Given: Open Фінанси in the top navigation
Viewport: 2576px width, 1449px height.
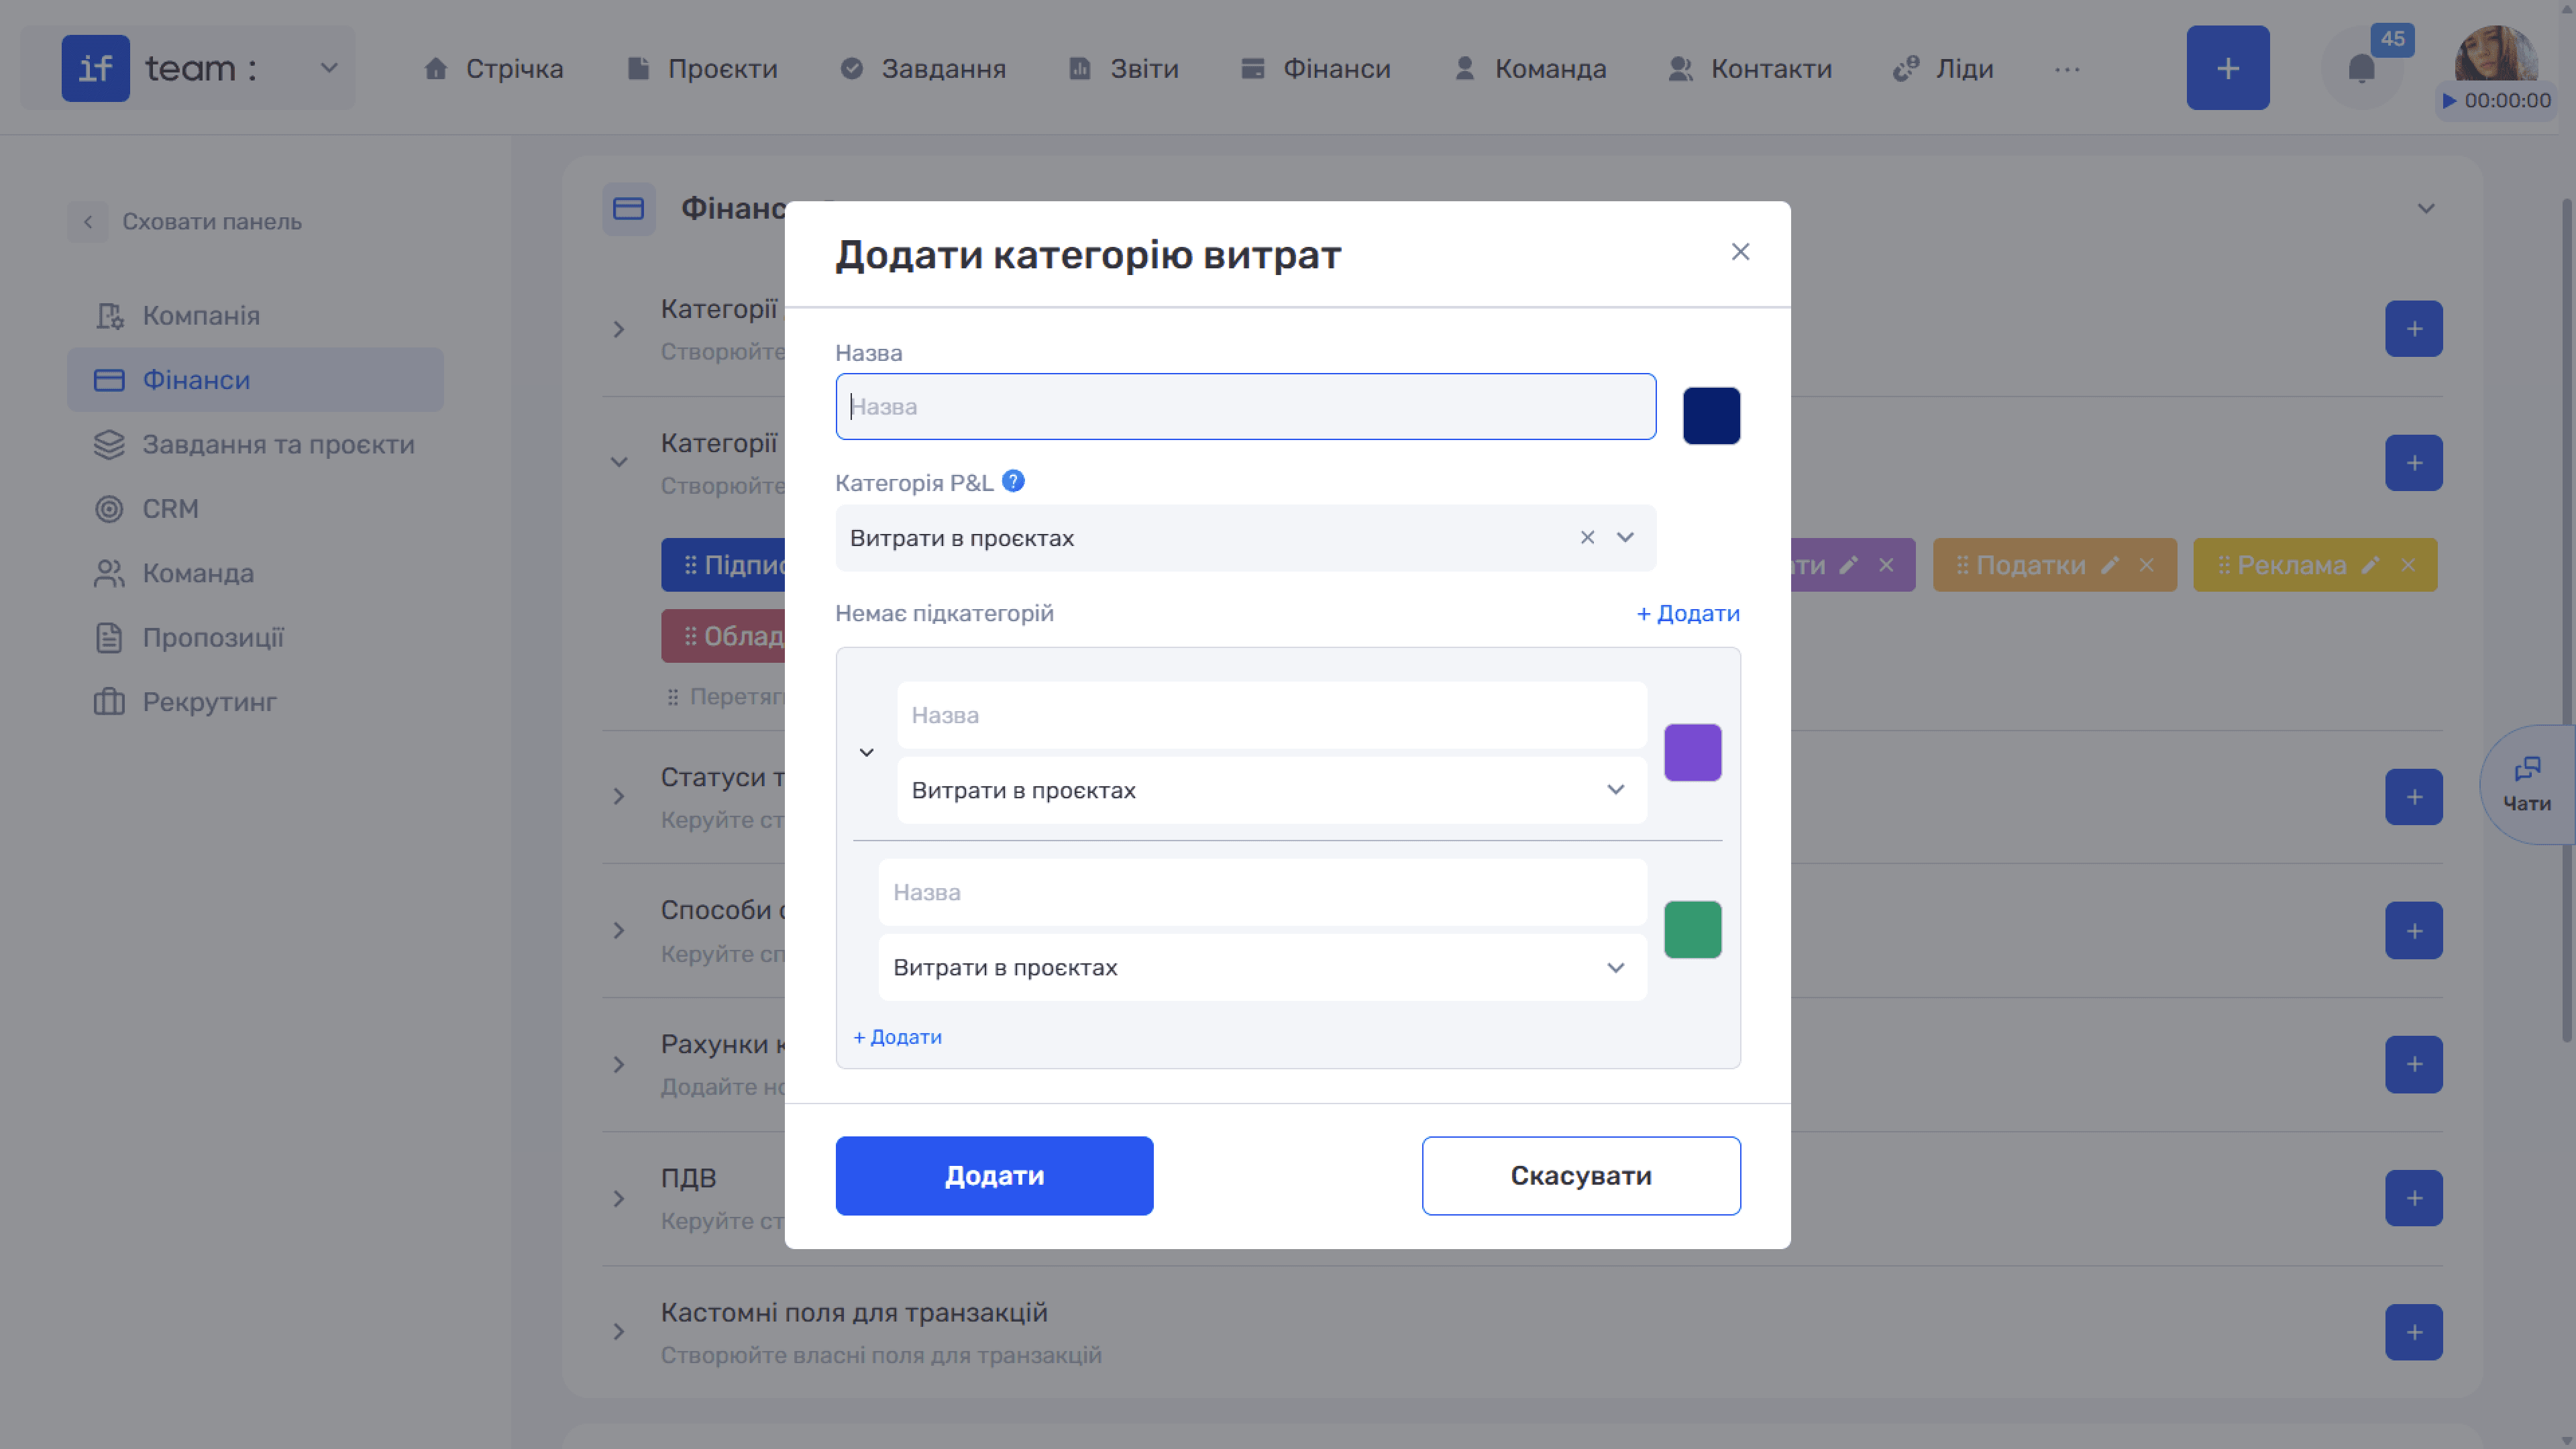Looking at the screenshot, I should pyautogui.click(x=1315, y=69).
